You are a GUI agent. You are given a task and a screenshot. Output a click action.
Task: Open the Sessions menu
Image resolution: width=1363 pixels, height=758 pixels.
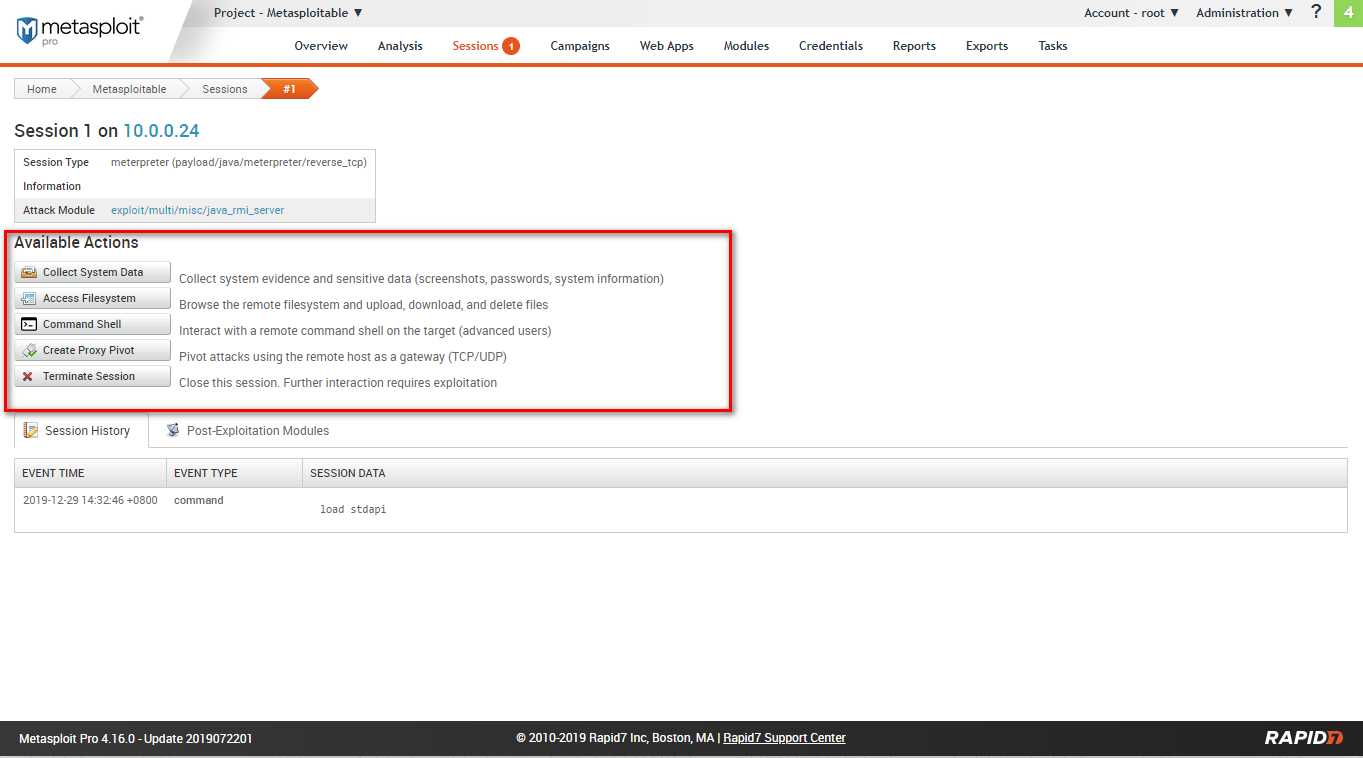point(475,46)
